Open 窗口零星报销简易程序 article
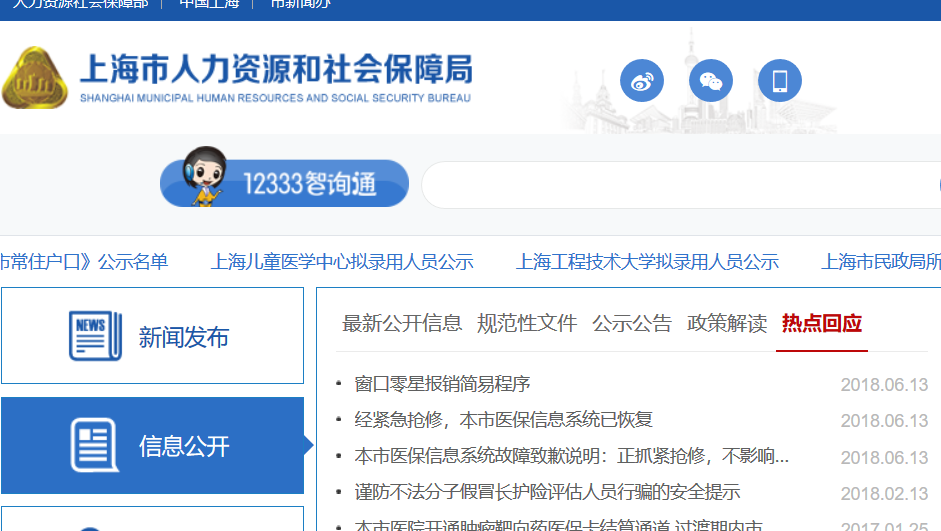The height and width of the screenshot is (531, 941). (x=442, y=384)
